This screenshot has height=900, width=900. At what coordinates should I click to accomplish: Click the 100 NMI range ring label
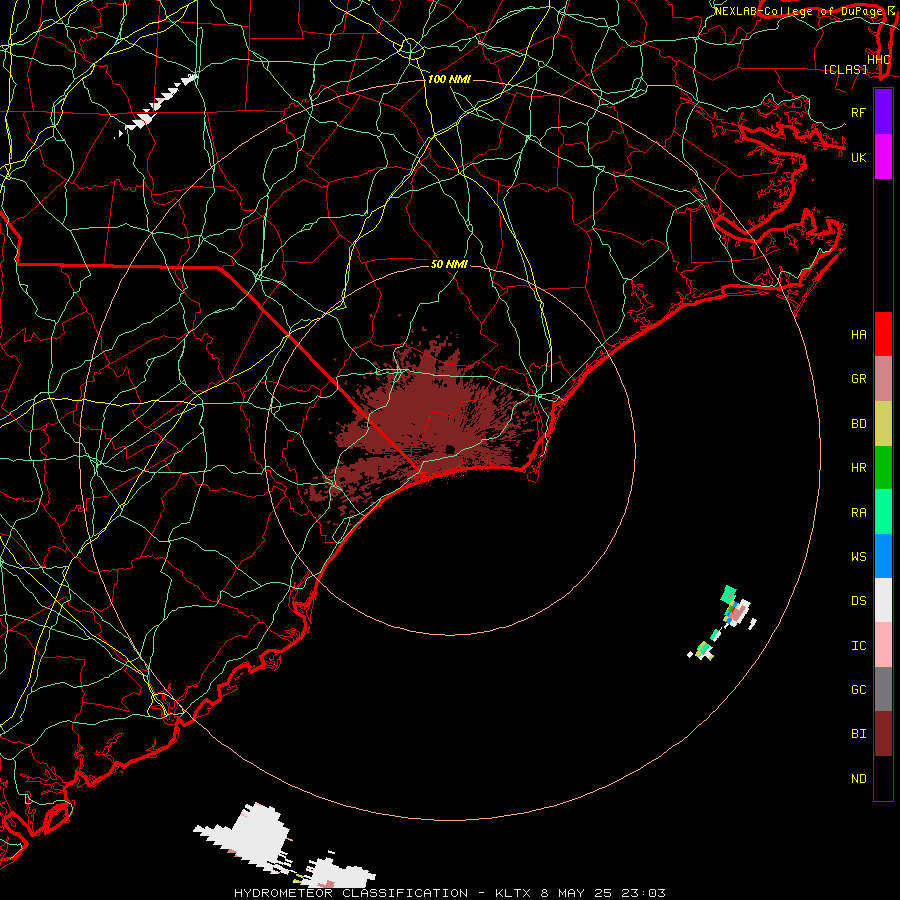[449, 79]
